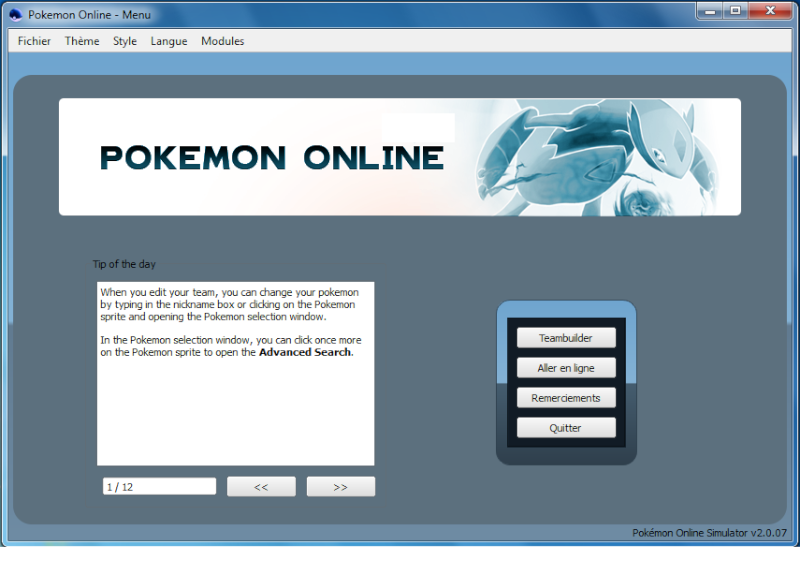800x575 pixels.
Task: Click the 'Advanced Search' bold text
Action: tap(305, 353)
